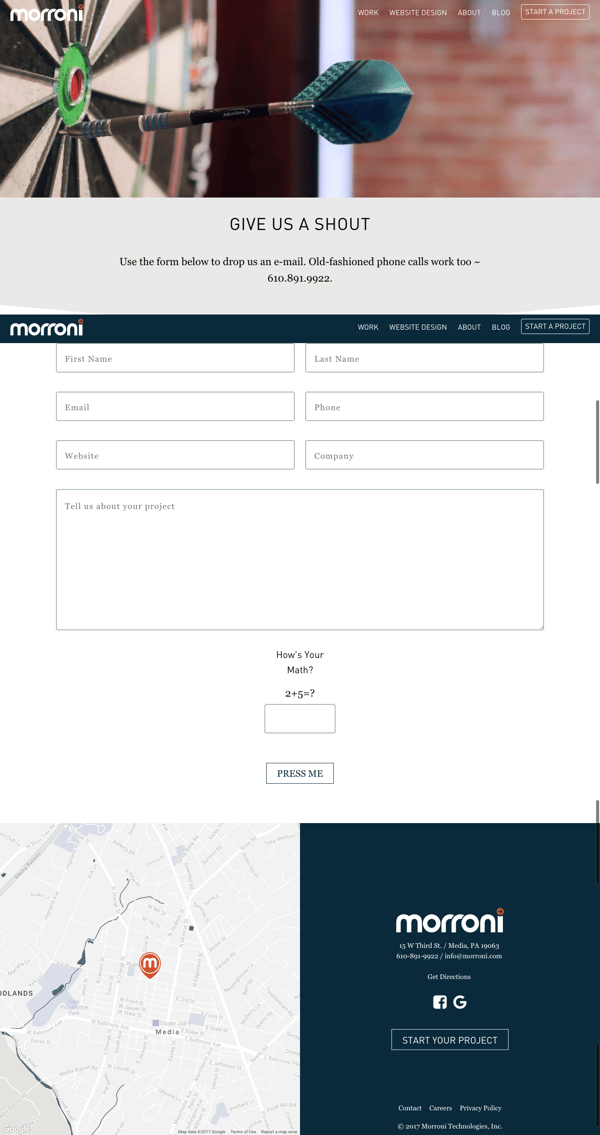The height and width of the screenshot is (1135, 600).
Task: Open the Get Directions link
Action: coord(449,977)
